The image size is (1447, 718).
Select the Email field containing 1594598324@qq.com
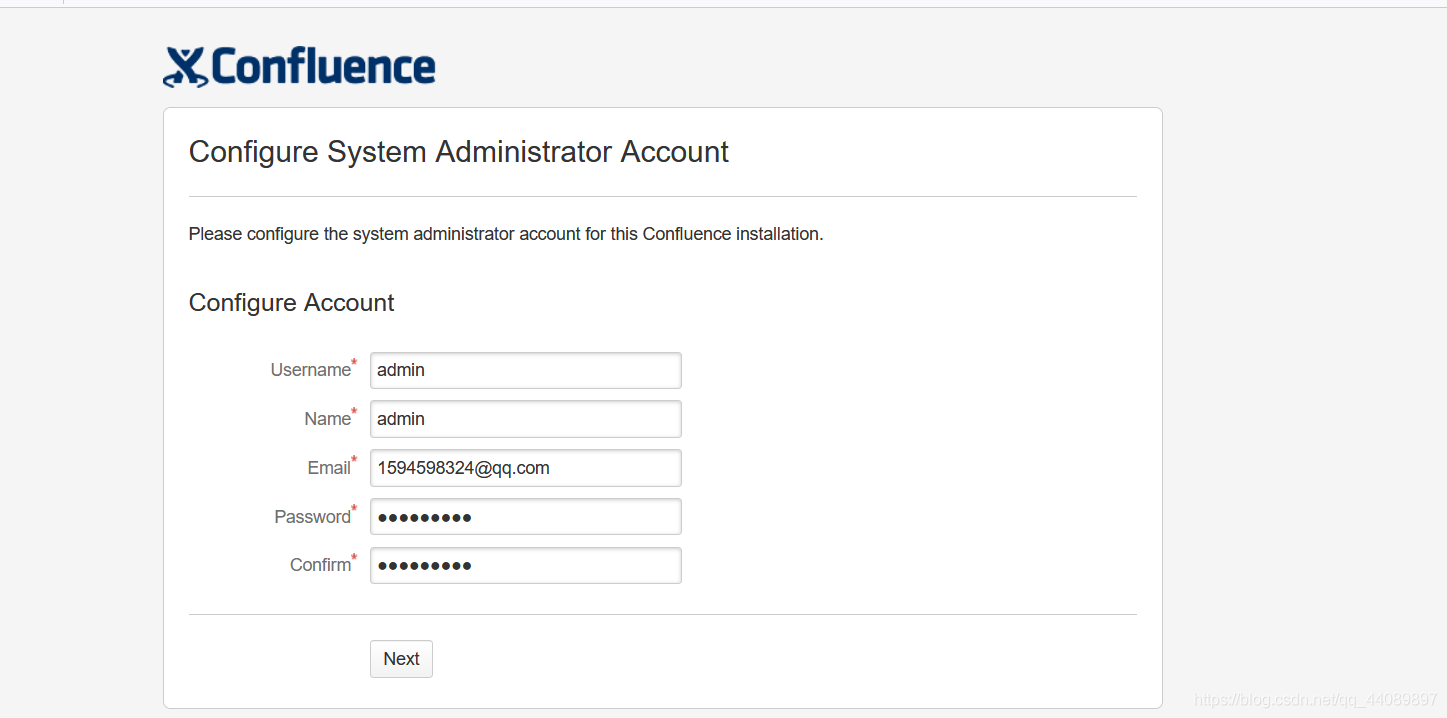click(x=526, y=468)
